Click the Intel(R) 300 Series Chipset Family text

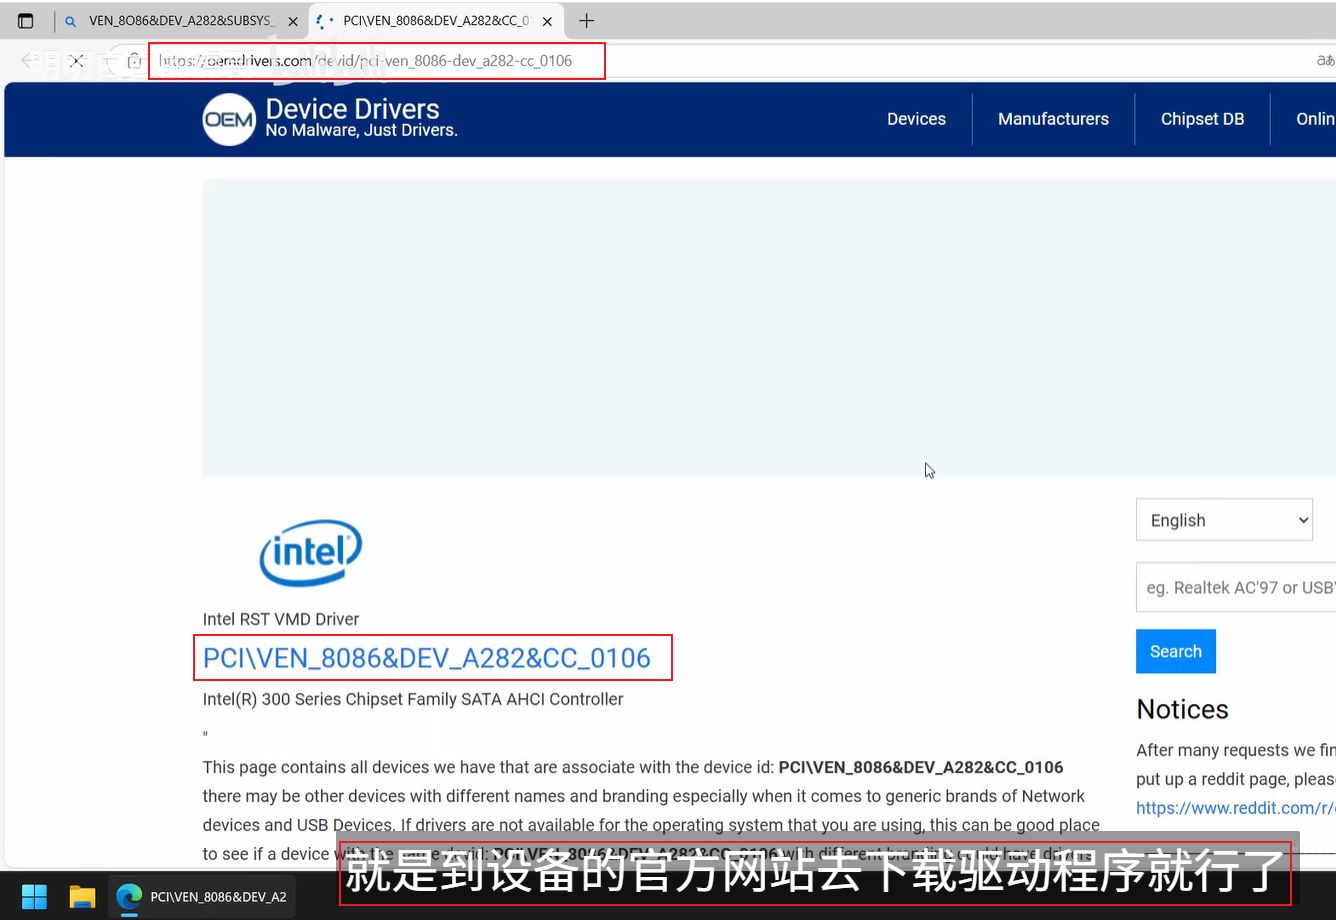(x=413, y=699)
